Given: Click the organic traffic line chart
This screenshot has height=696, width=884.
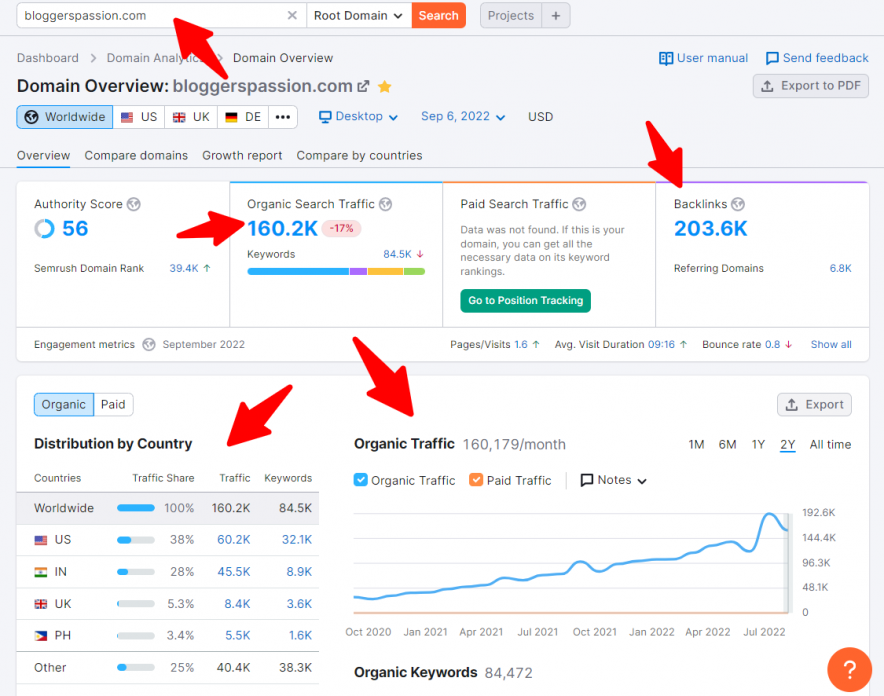Looking at the screenshot, I should point(571,562).
